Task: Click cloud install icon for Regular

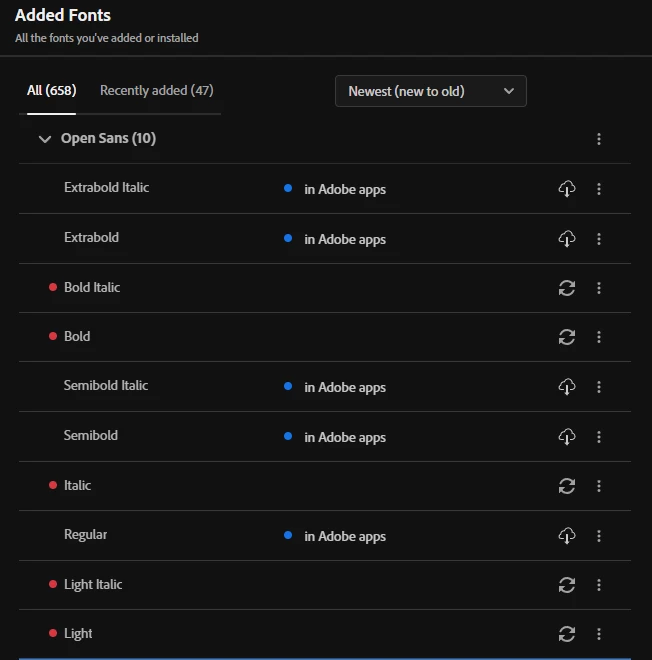Action: click(567, 536)
